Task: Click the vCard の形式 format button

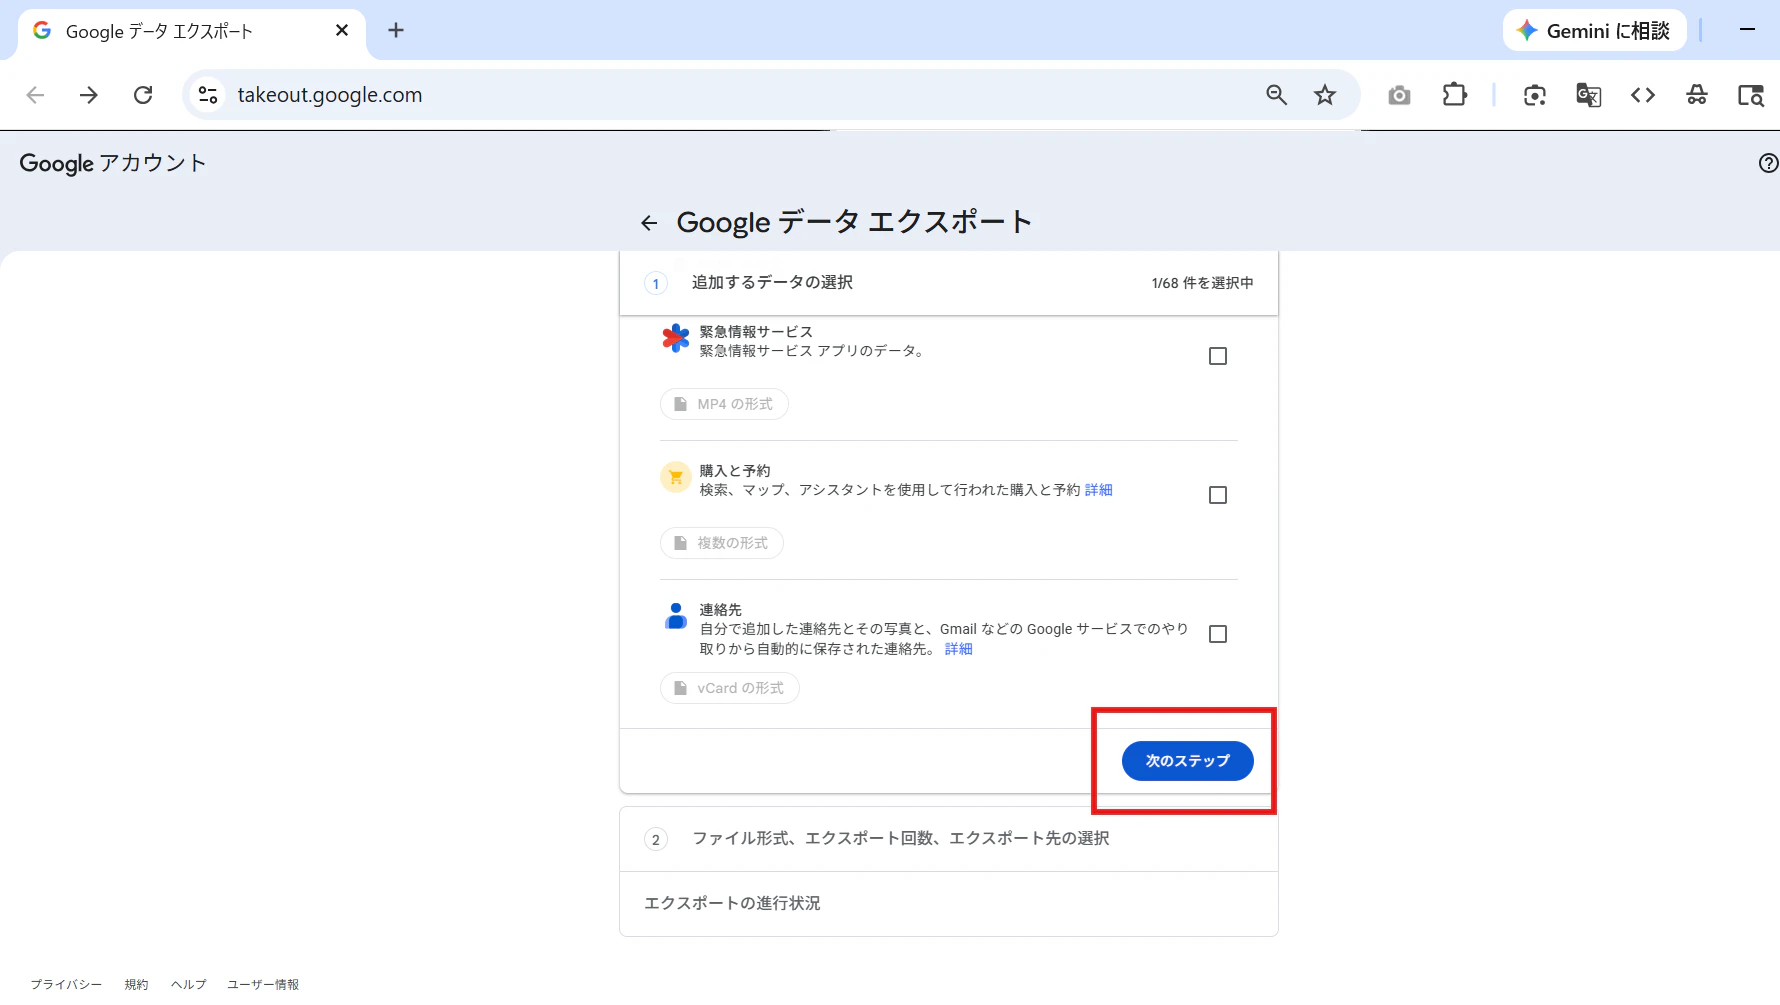Action: click(730, 688)
